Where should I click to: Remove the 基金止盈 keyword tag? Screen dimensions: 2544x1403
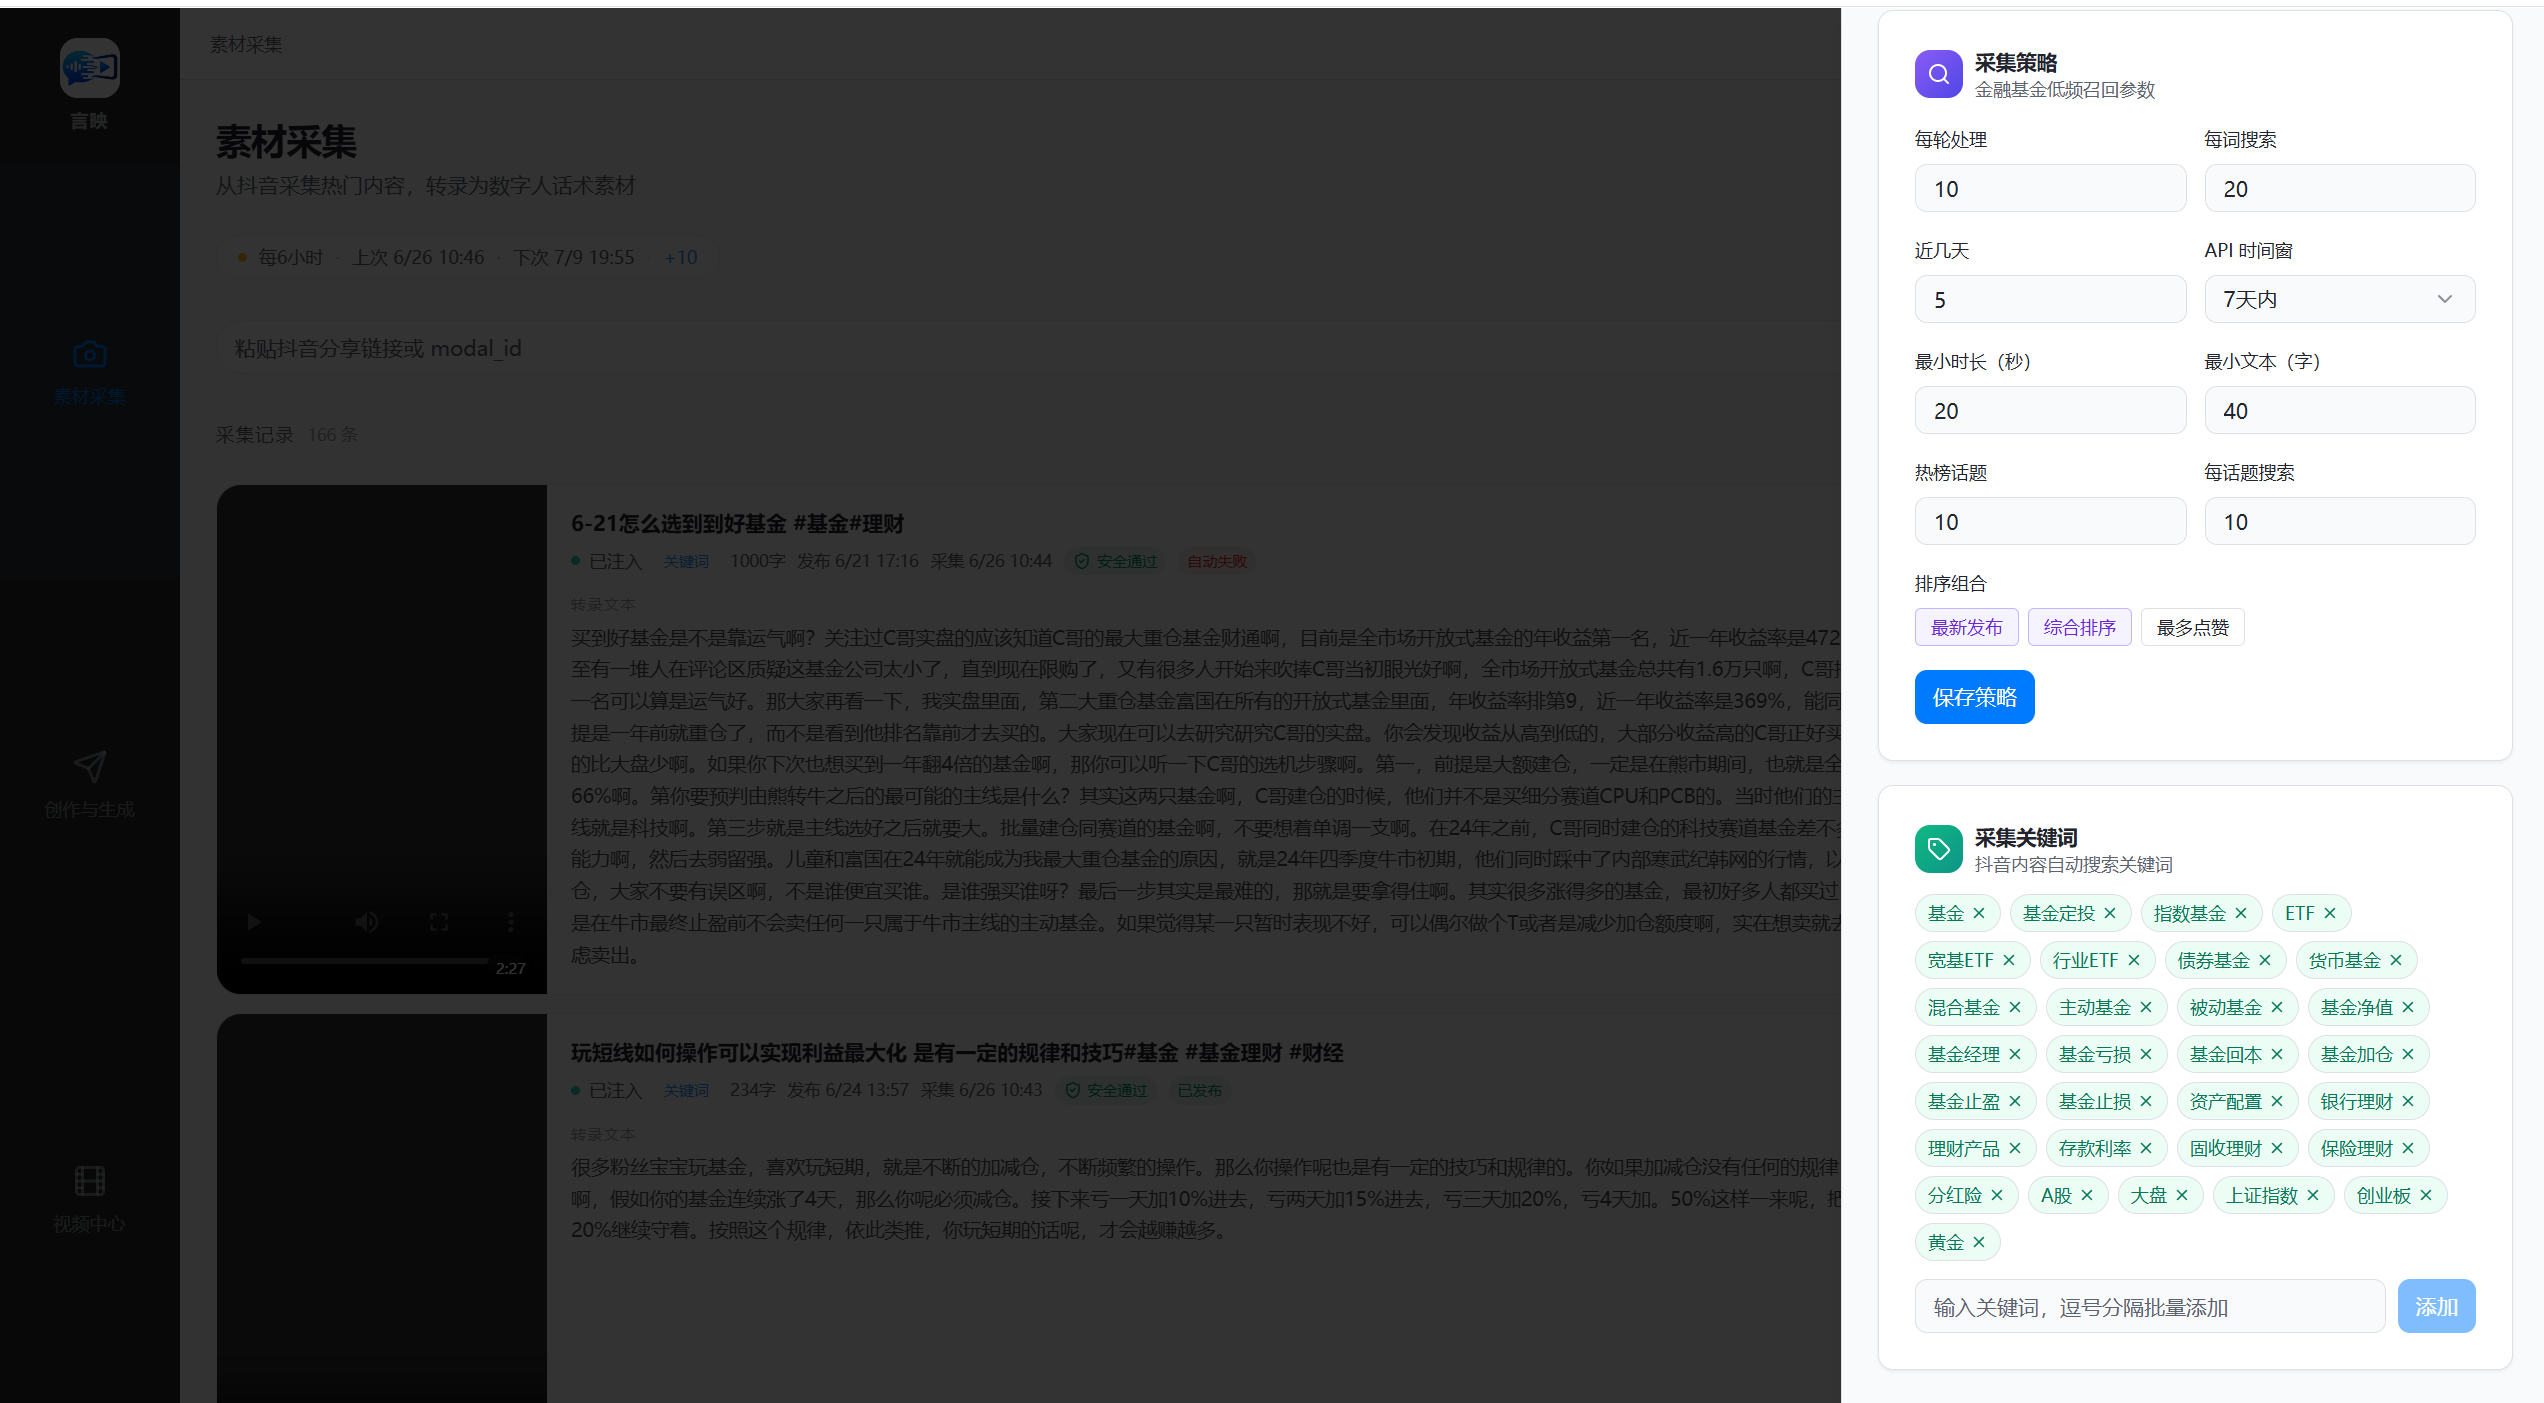pos(2014,1101)
